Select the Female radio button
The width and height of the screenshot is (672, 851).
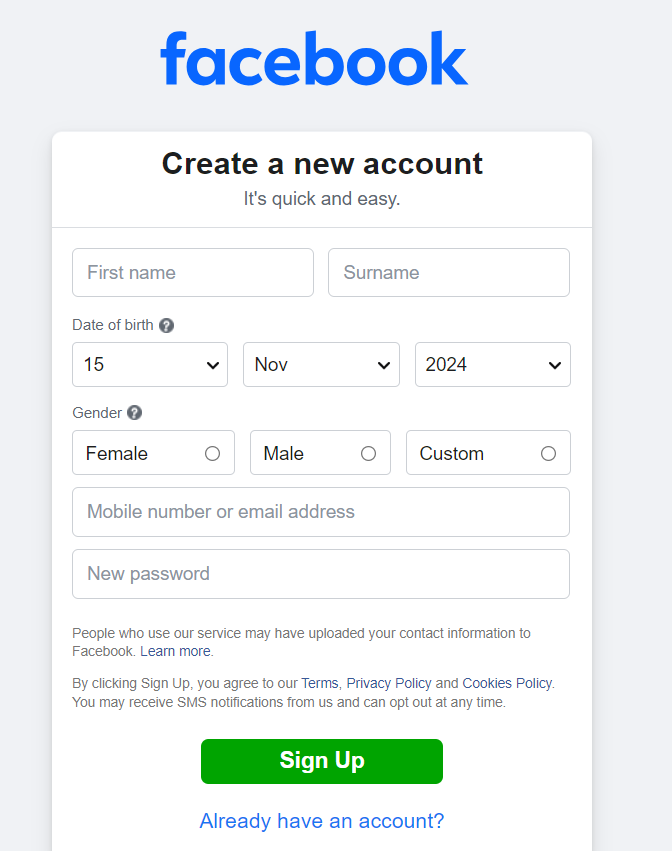tap(212, 453)
